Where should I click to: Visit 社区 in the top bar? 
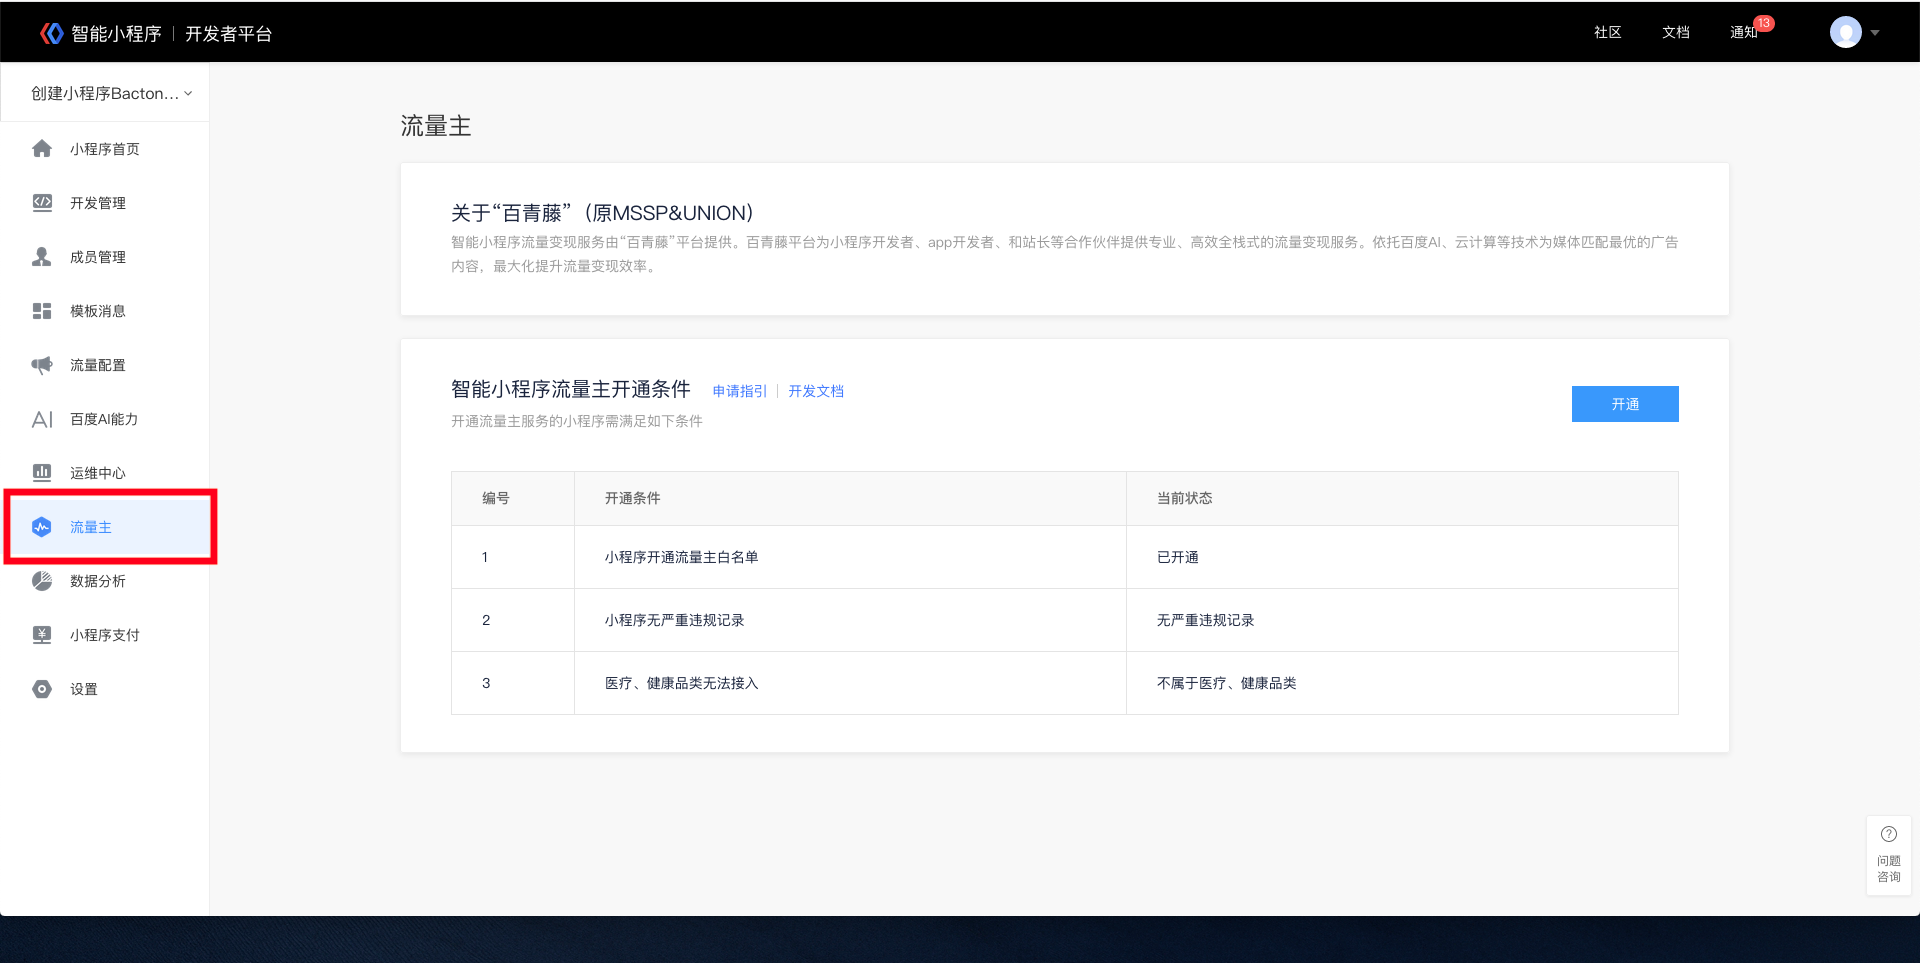coord(1608,33)
